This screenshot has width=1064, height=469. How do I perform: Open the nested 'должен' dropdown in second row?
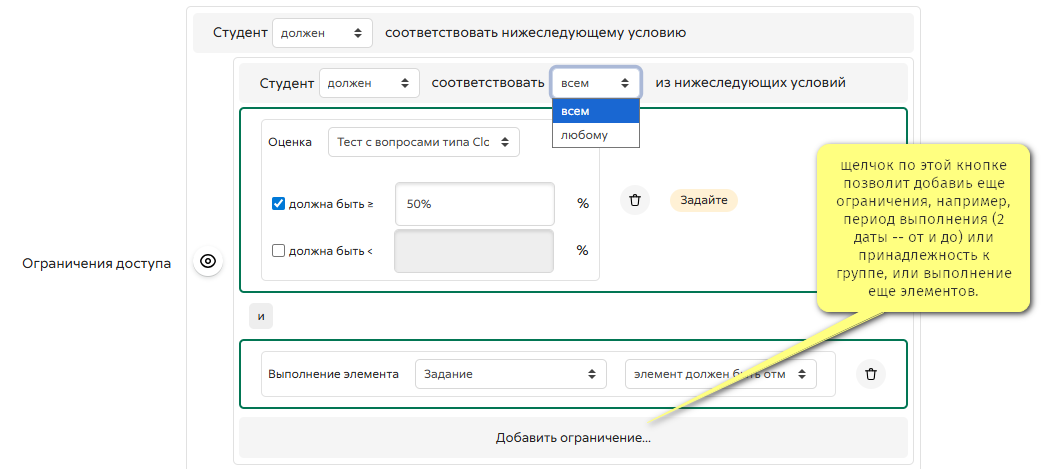click(368, 83)
